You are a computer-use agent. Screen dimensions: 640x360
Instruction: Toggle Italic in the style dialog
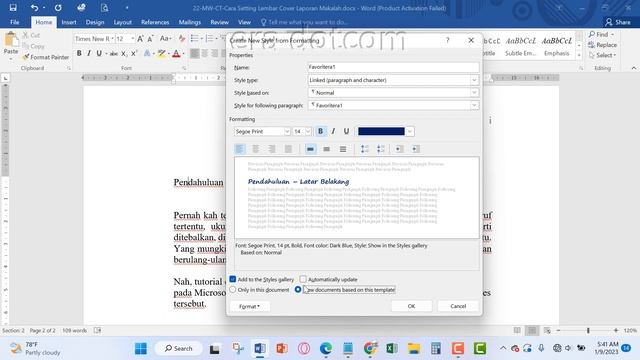click(333, 131)
